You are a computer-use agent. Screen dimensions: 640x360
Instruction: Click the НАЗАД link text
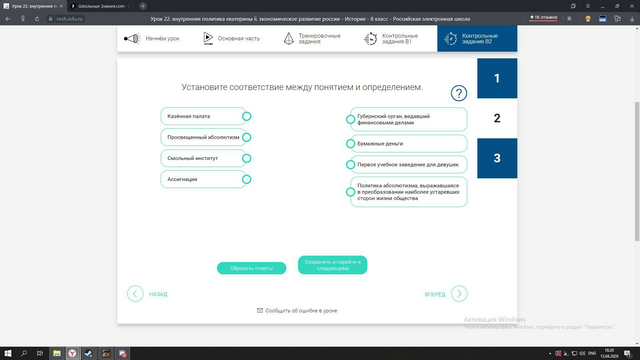[x=158, y=294]
